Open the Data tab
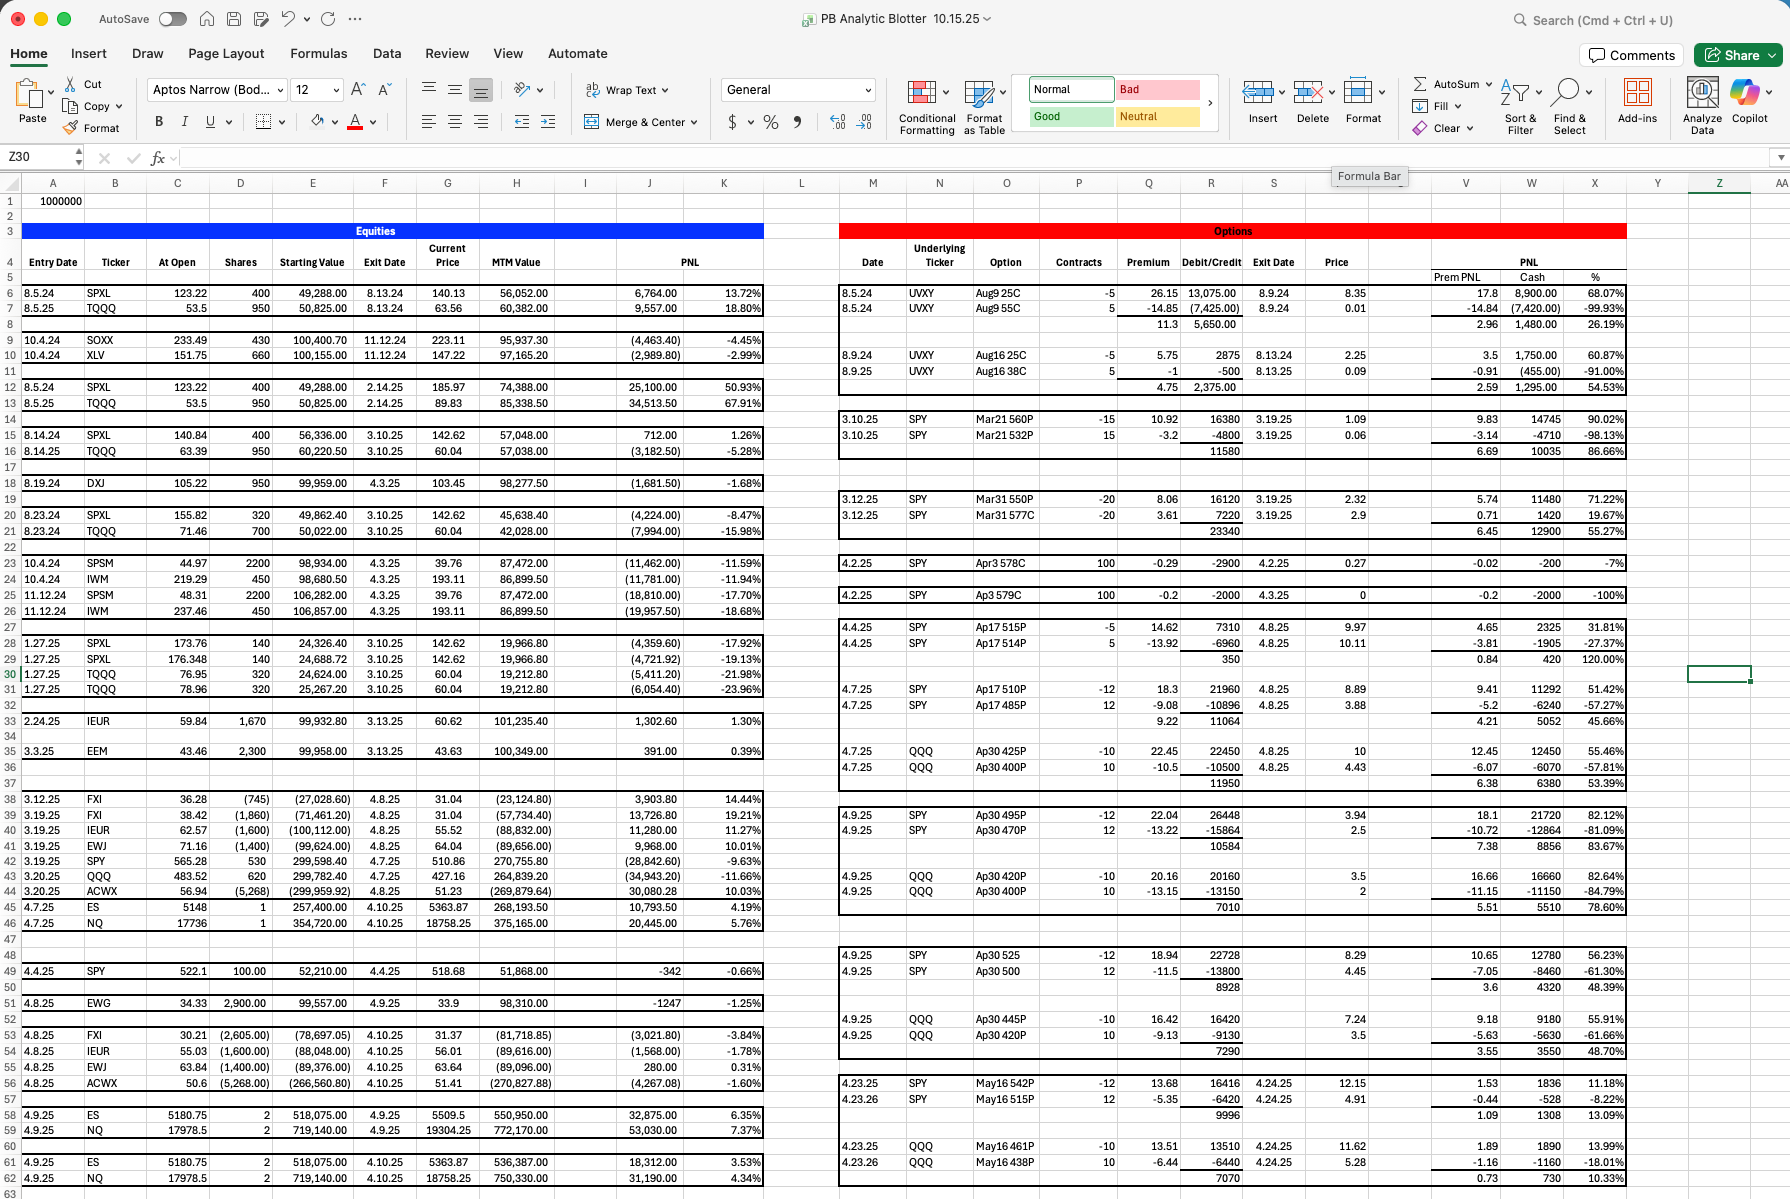 387,54
